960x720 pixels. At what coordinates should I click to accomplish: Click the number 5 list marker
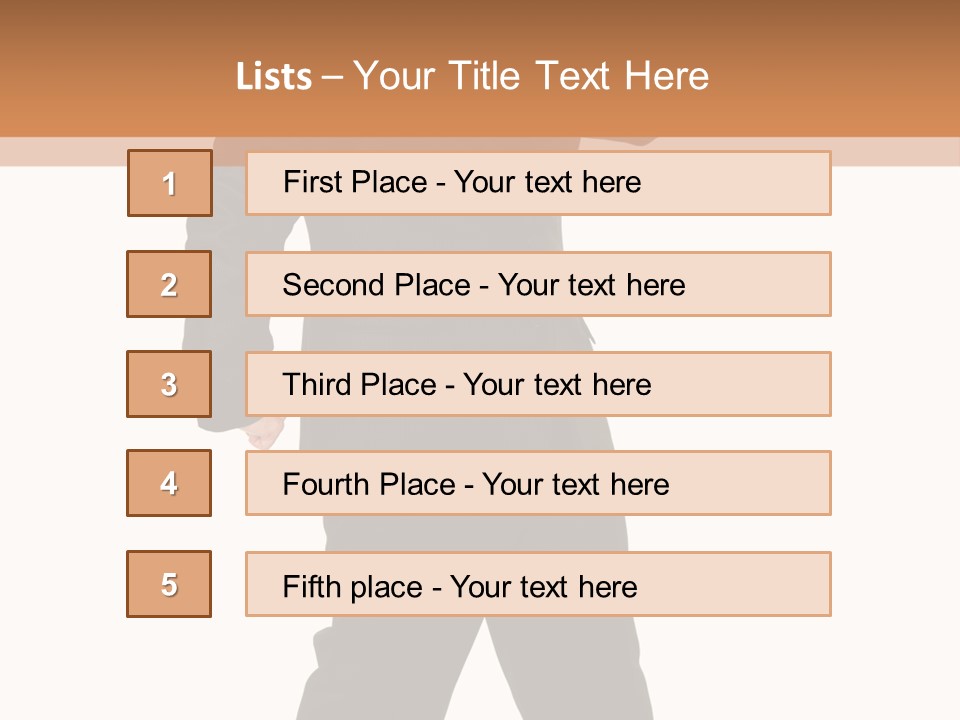coord(169,584)
